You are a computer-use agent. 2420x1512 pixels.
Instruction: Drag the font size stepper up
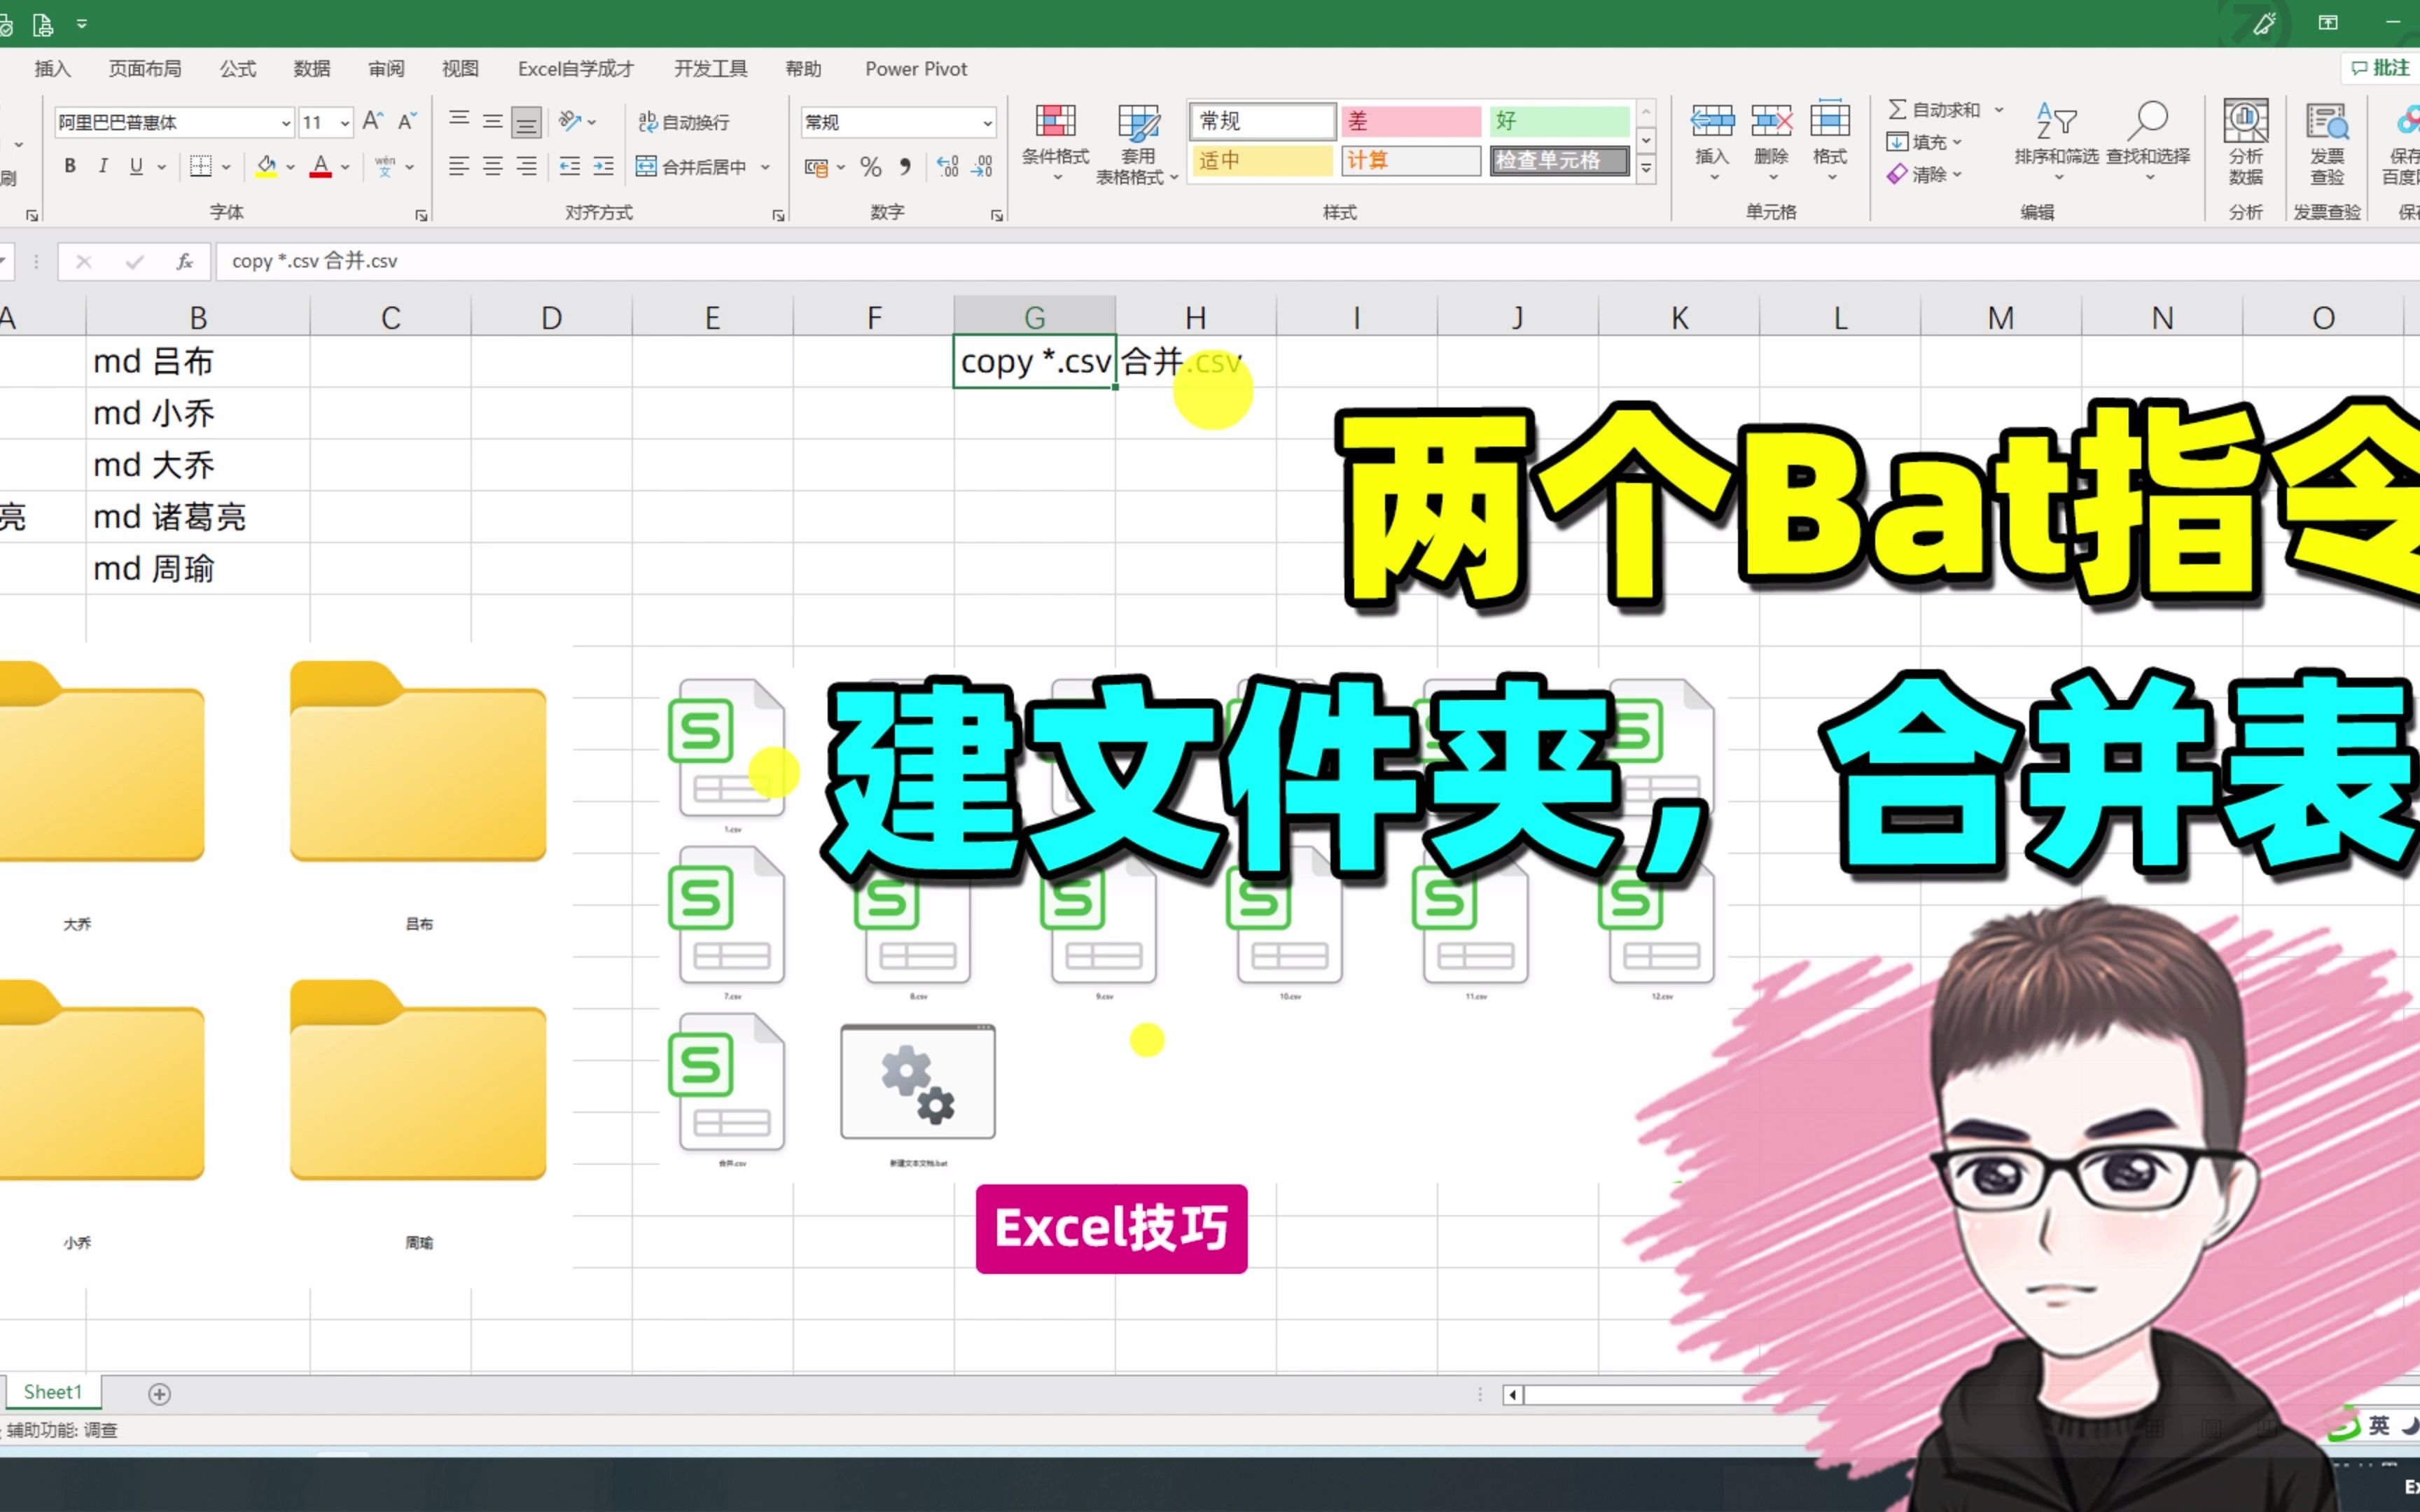(371, 120)
